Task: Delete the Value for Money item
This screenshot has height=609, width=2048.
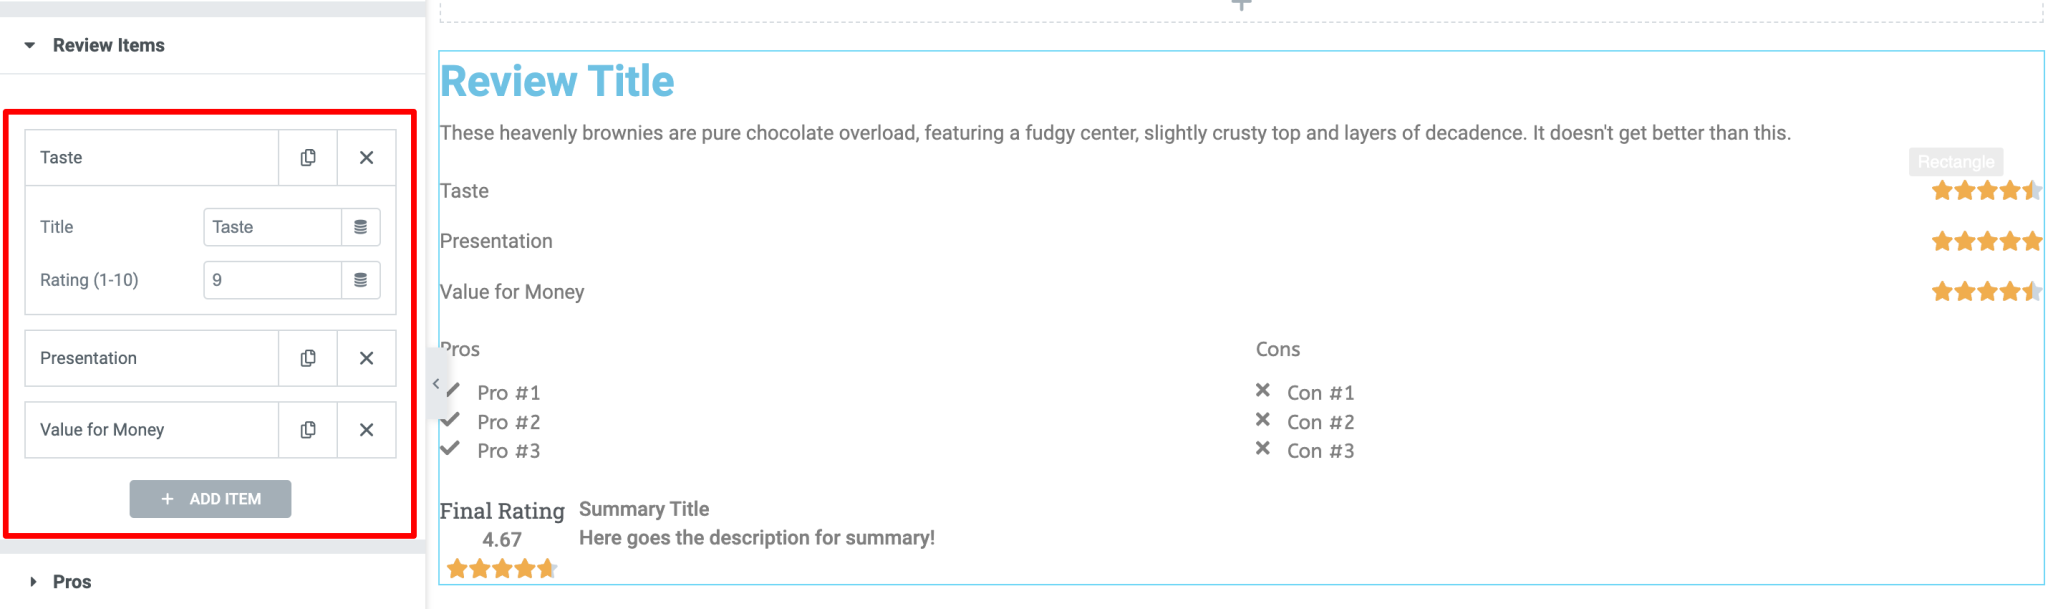Action: (366, 429)
